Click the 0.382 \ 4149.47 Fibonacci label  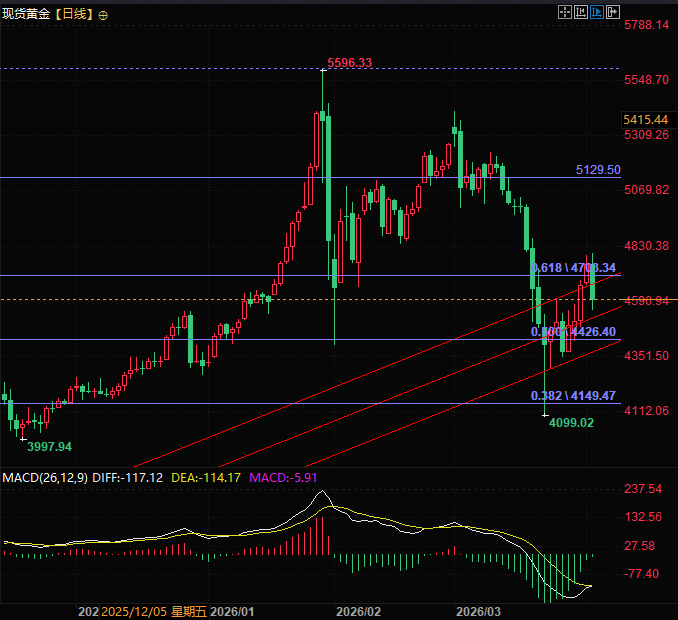[573, 396]
